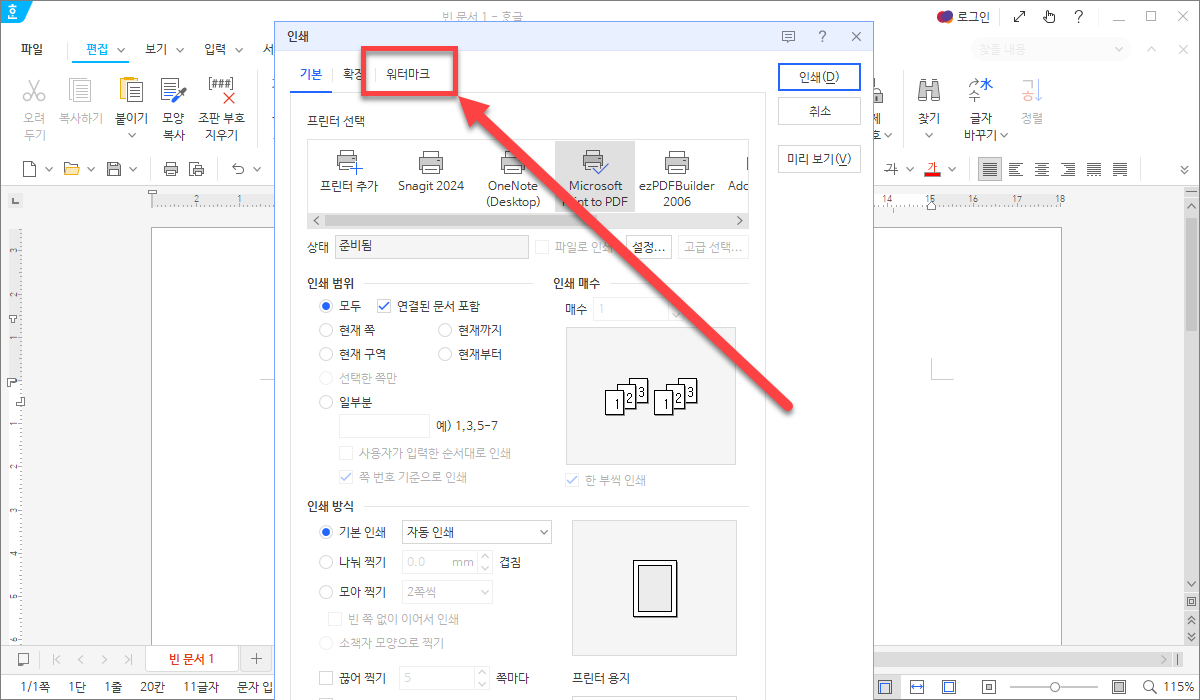Image resolution: width=1200 pixels, height=700 pixels.
Task: Select the 나눠 찍기 radio button
Action: [x=326, y=562]
